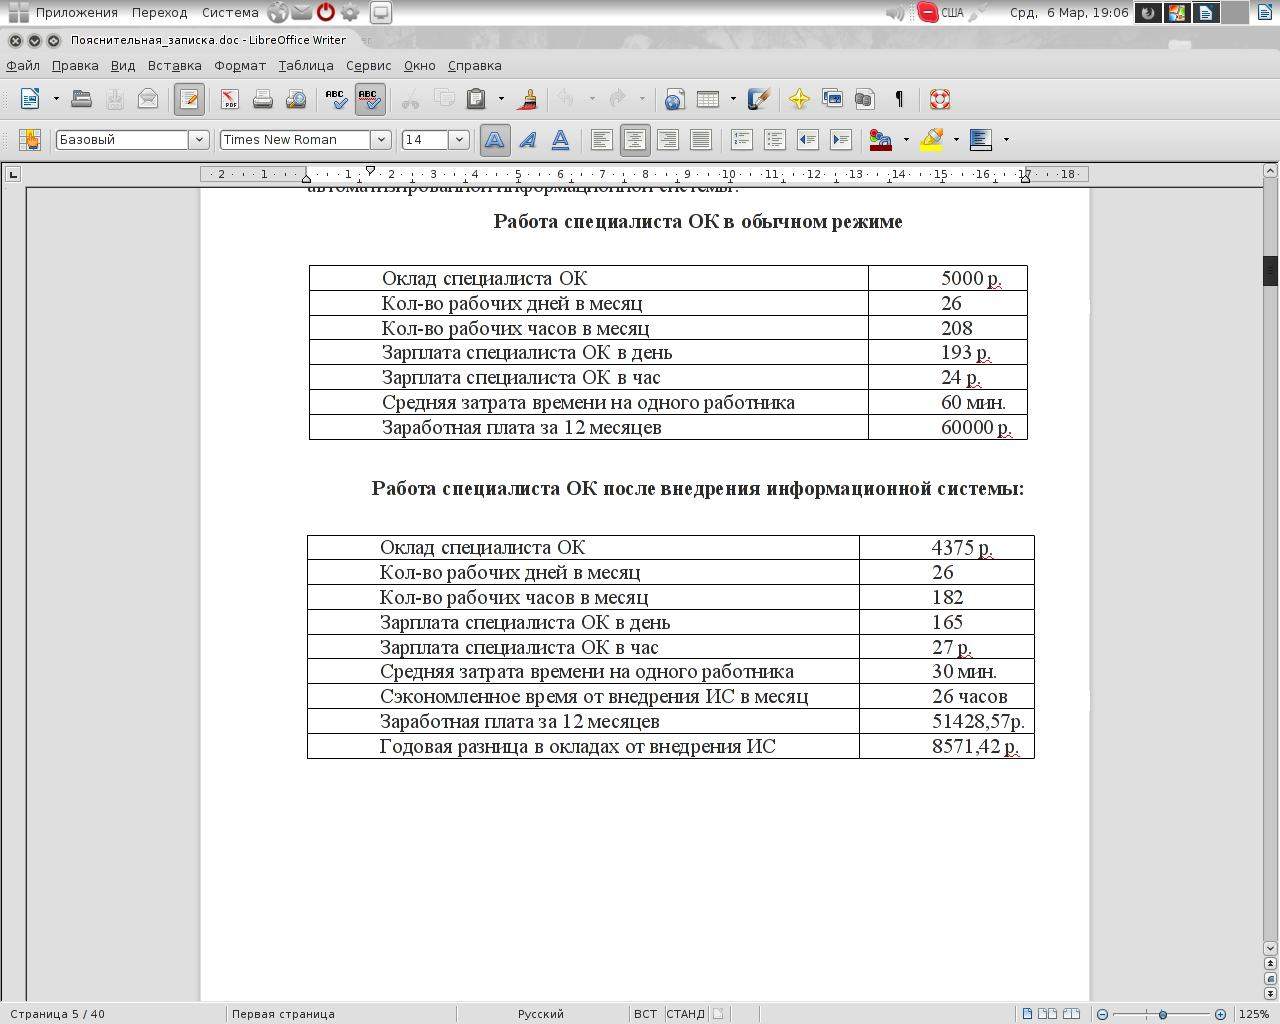This screenshot has width=1280, height=1024.
Task: Open LibreOffice Help lifebuoy icon
Action: (939, 99)
